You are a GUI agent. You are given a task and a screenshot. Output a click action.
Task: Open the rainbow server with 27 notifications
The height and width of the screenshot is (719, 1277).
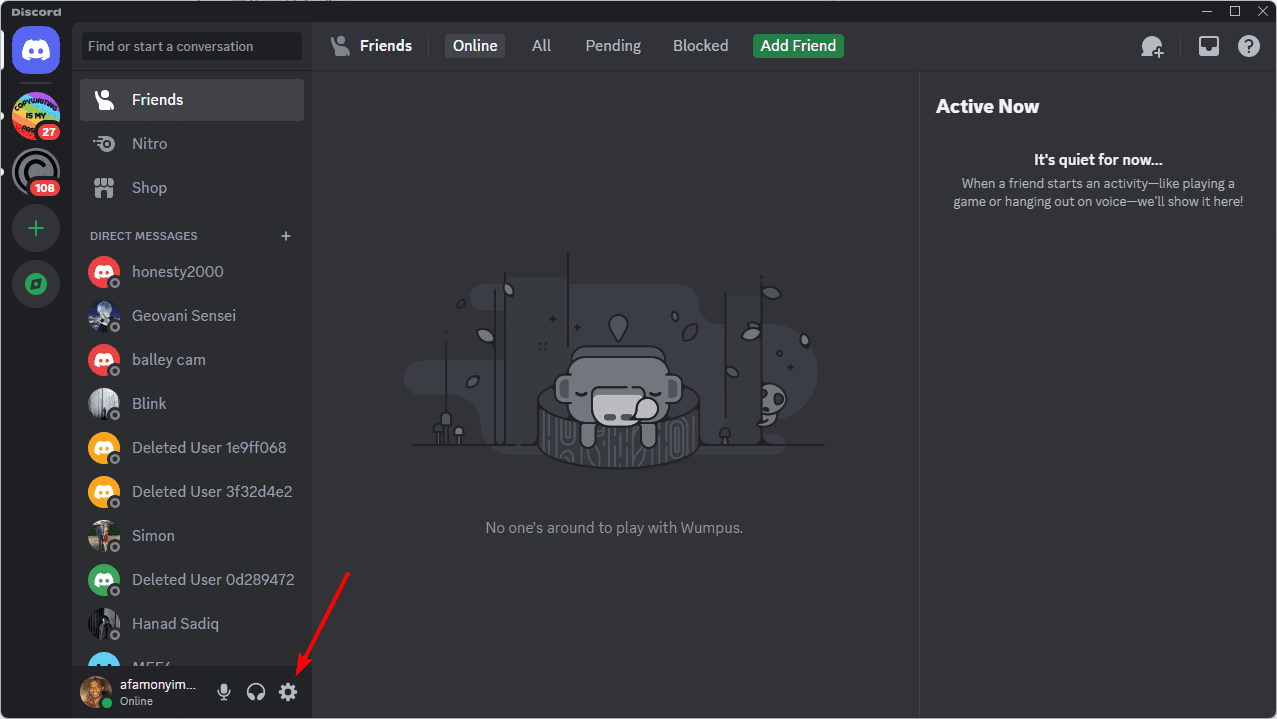(36, 116)
